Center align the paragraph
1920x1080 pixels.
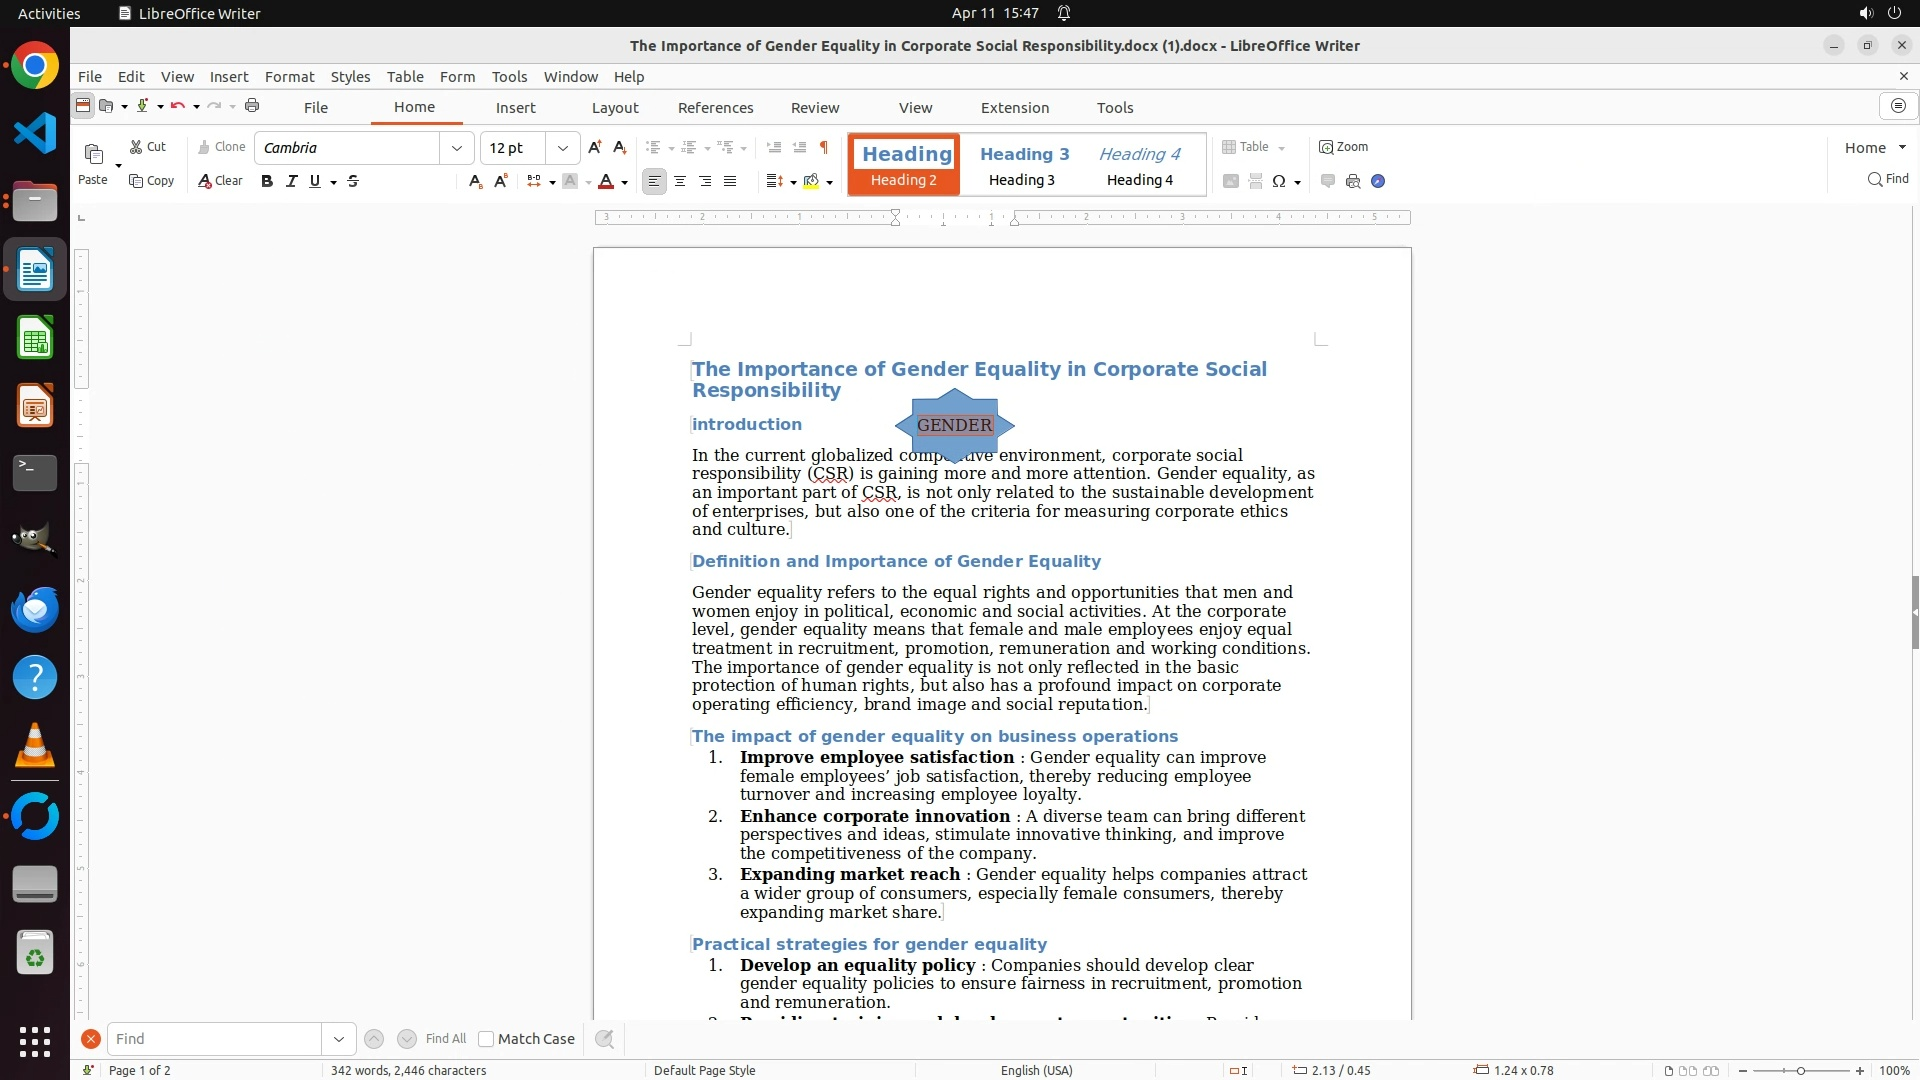680,181
